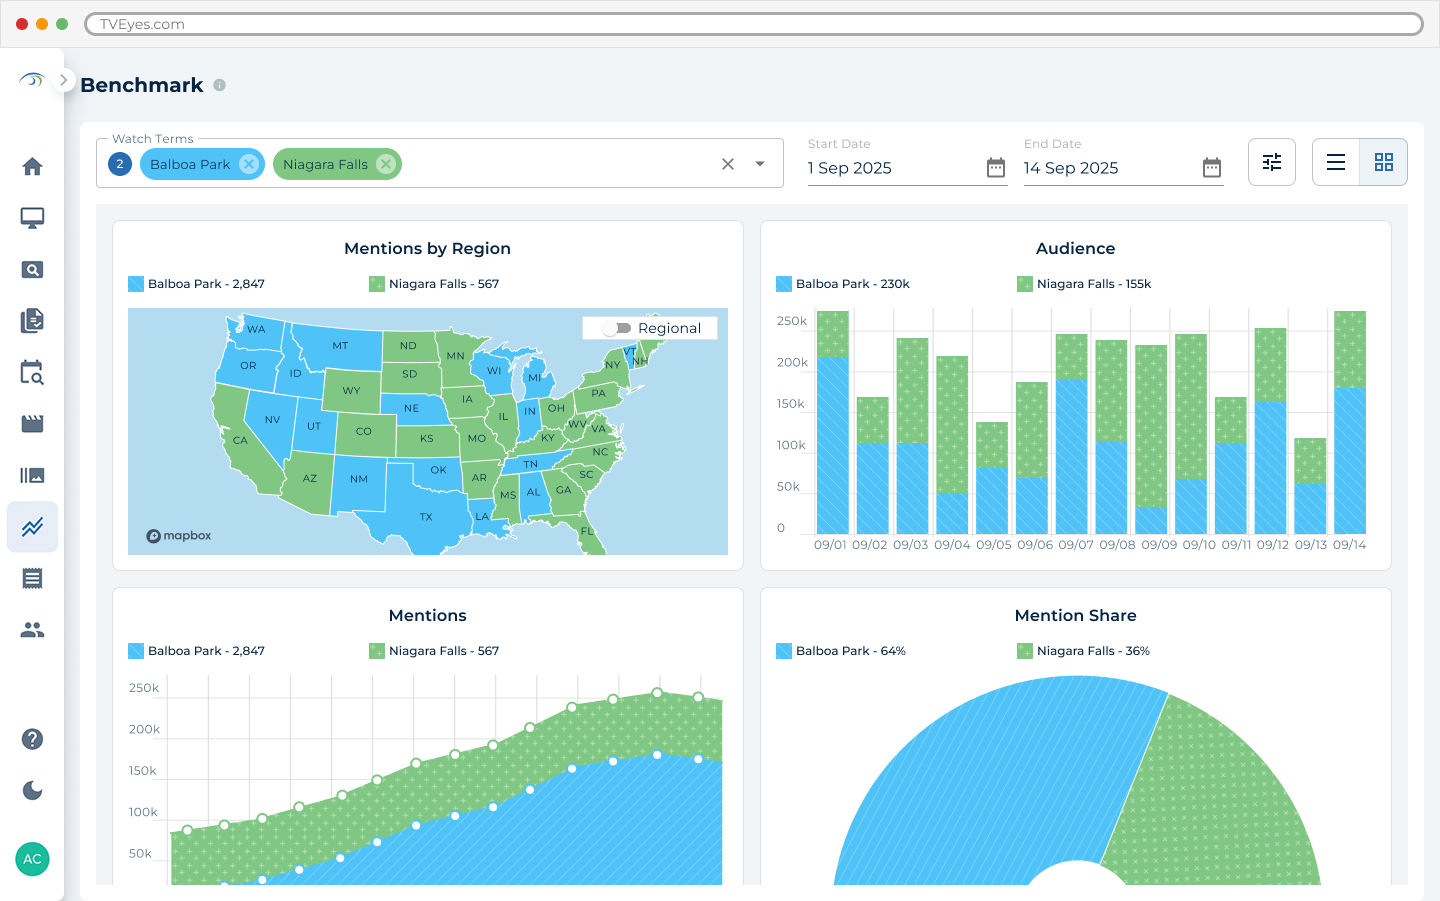1440x901 pixels.
Task: Click the Benchmark info icon
Action: pyautogui.click(x=220, y=86)
